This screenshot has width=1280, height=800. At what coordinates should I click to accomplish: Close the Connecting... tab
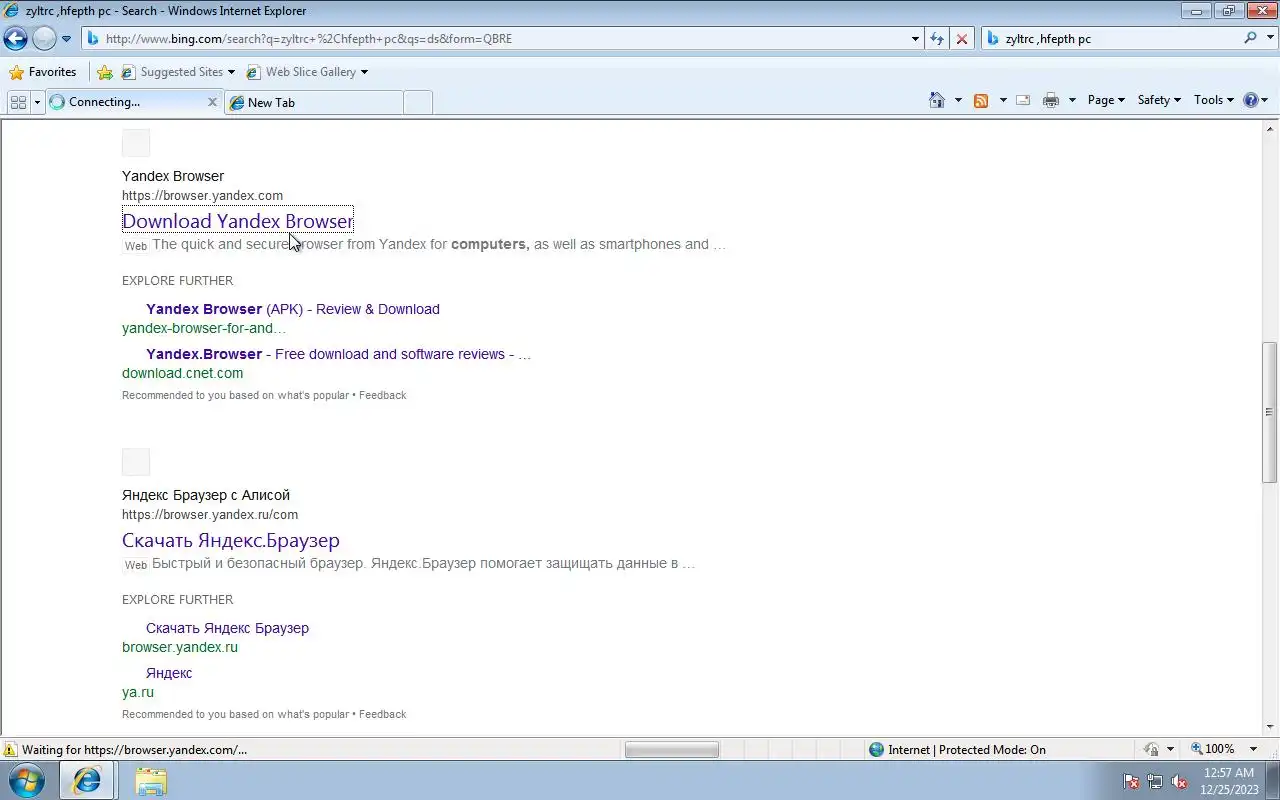click(x=212, y=102)
